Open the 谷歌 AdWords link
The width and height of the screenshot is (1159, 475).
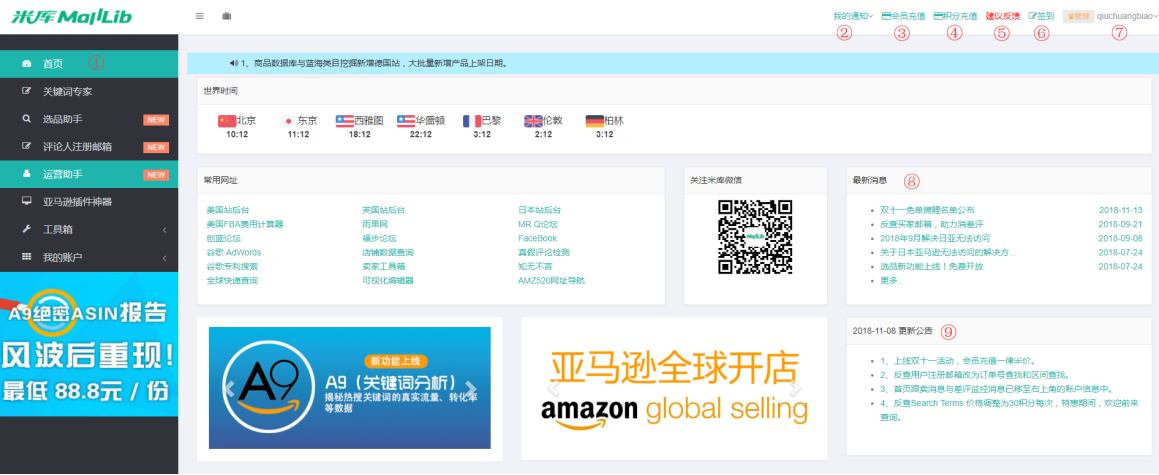pos(234,252)
